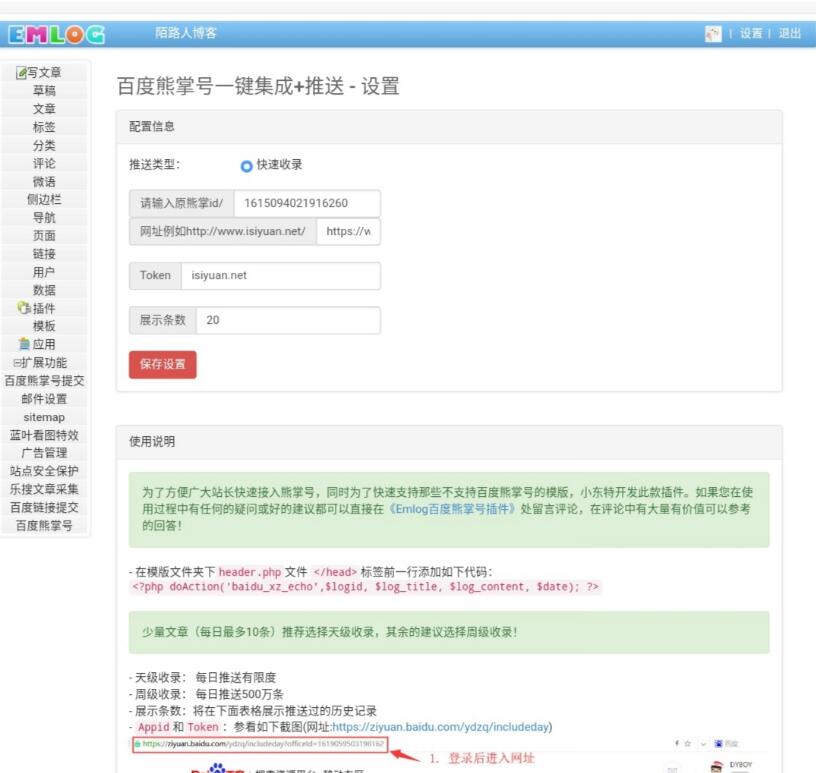Open 蓝叶看图特效 in sidebar

(x=44, y=435)
